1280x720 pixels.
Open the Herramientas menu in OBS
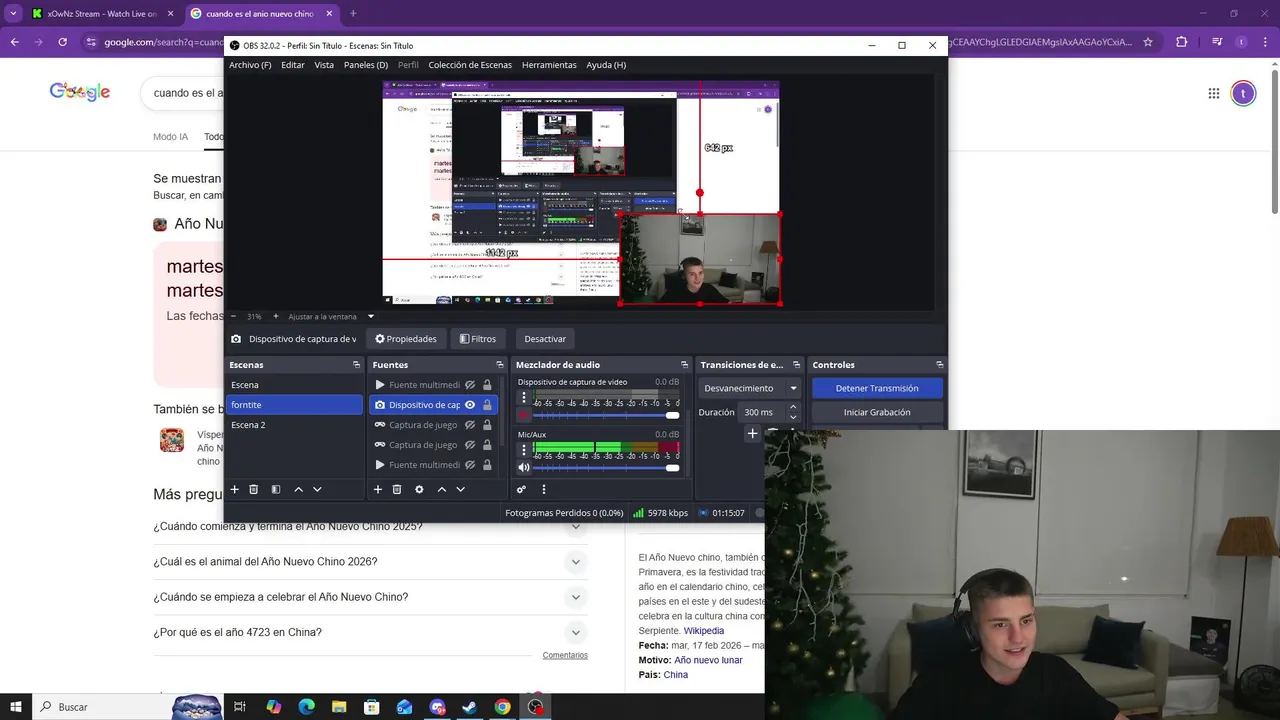coord(549,65)
